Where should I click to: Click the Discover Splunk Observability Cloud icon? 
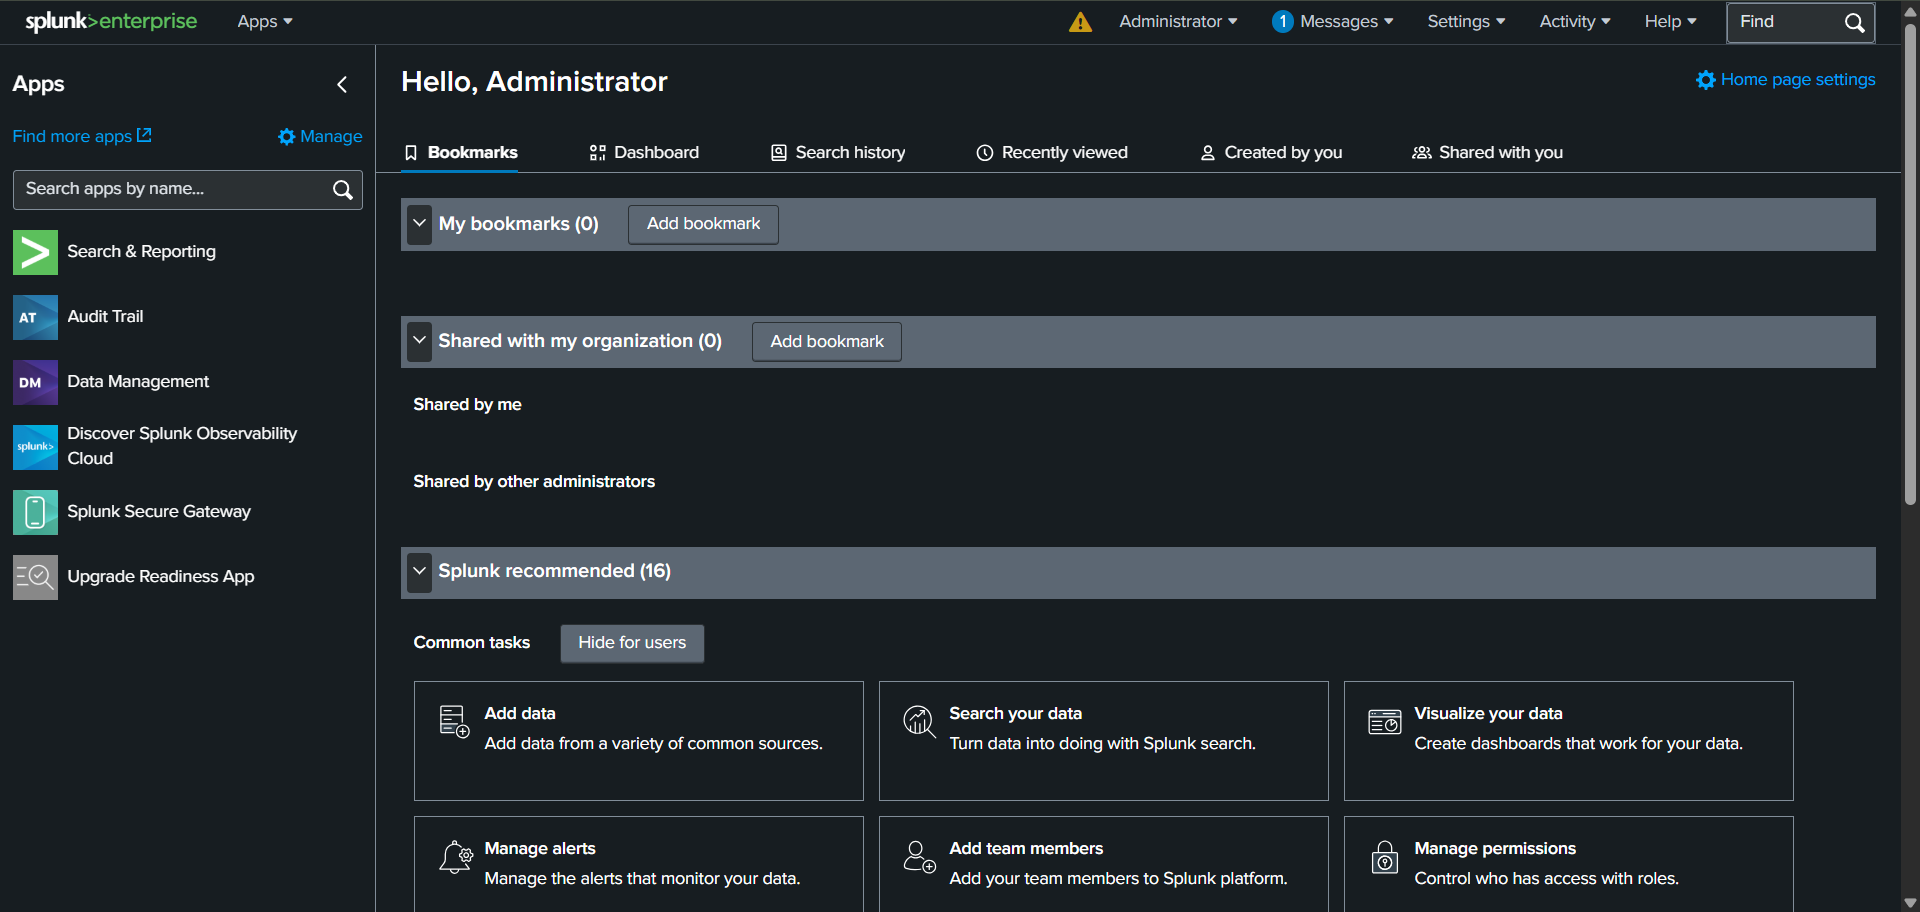point(35,447)
